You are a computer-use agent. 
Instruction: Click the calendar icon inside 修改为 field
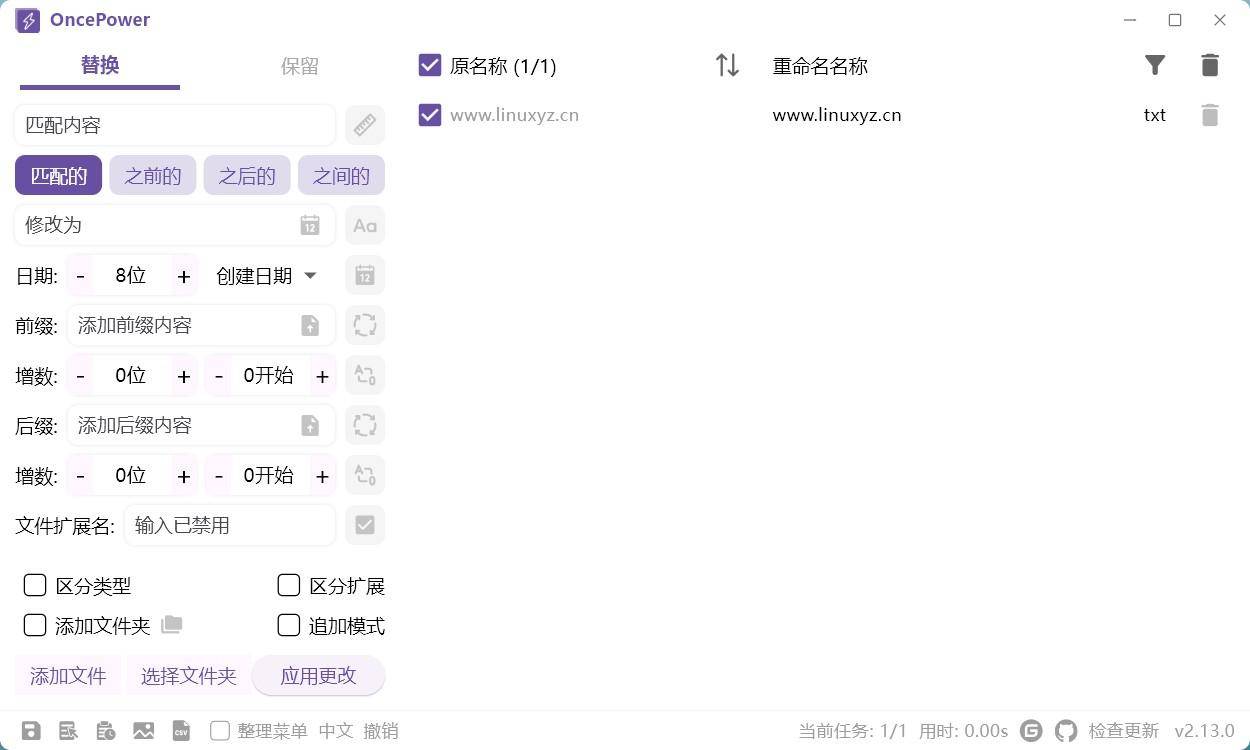click(310, 225)
